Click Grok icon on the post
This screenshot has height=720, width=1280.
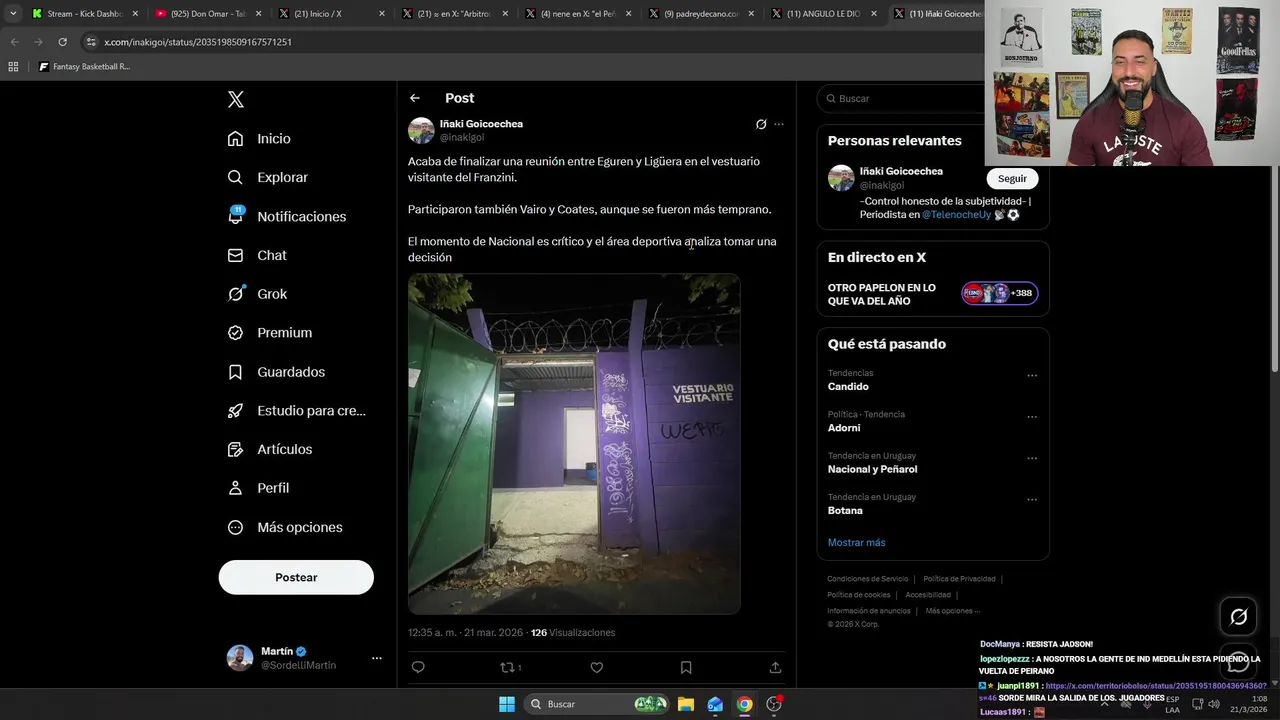coord(761,125)
